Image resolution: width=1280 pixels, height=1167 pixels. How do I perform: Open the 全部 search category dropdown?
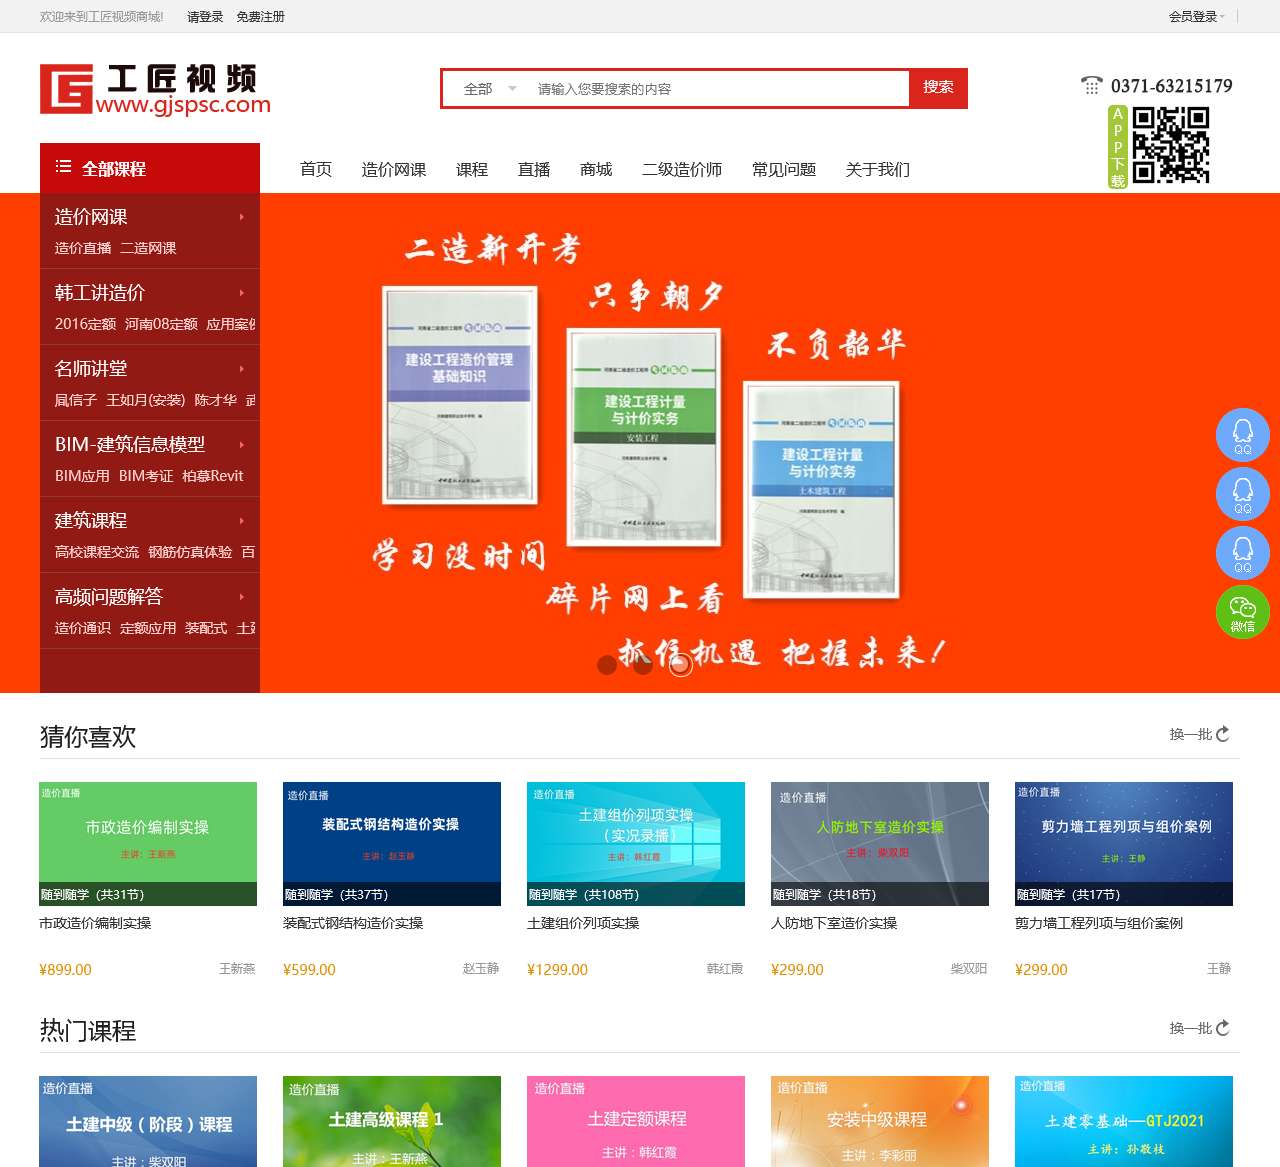point(490,89)
